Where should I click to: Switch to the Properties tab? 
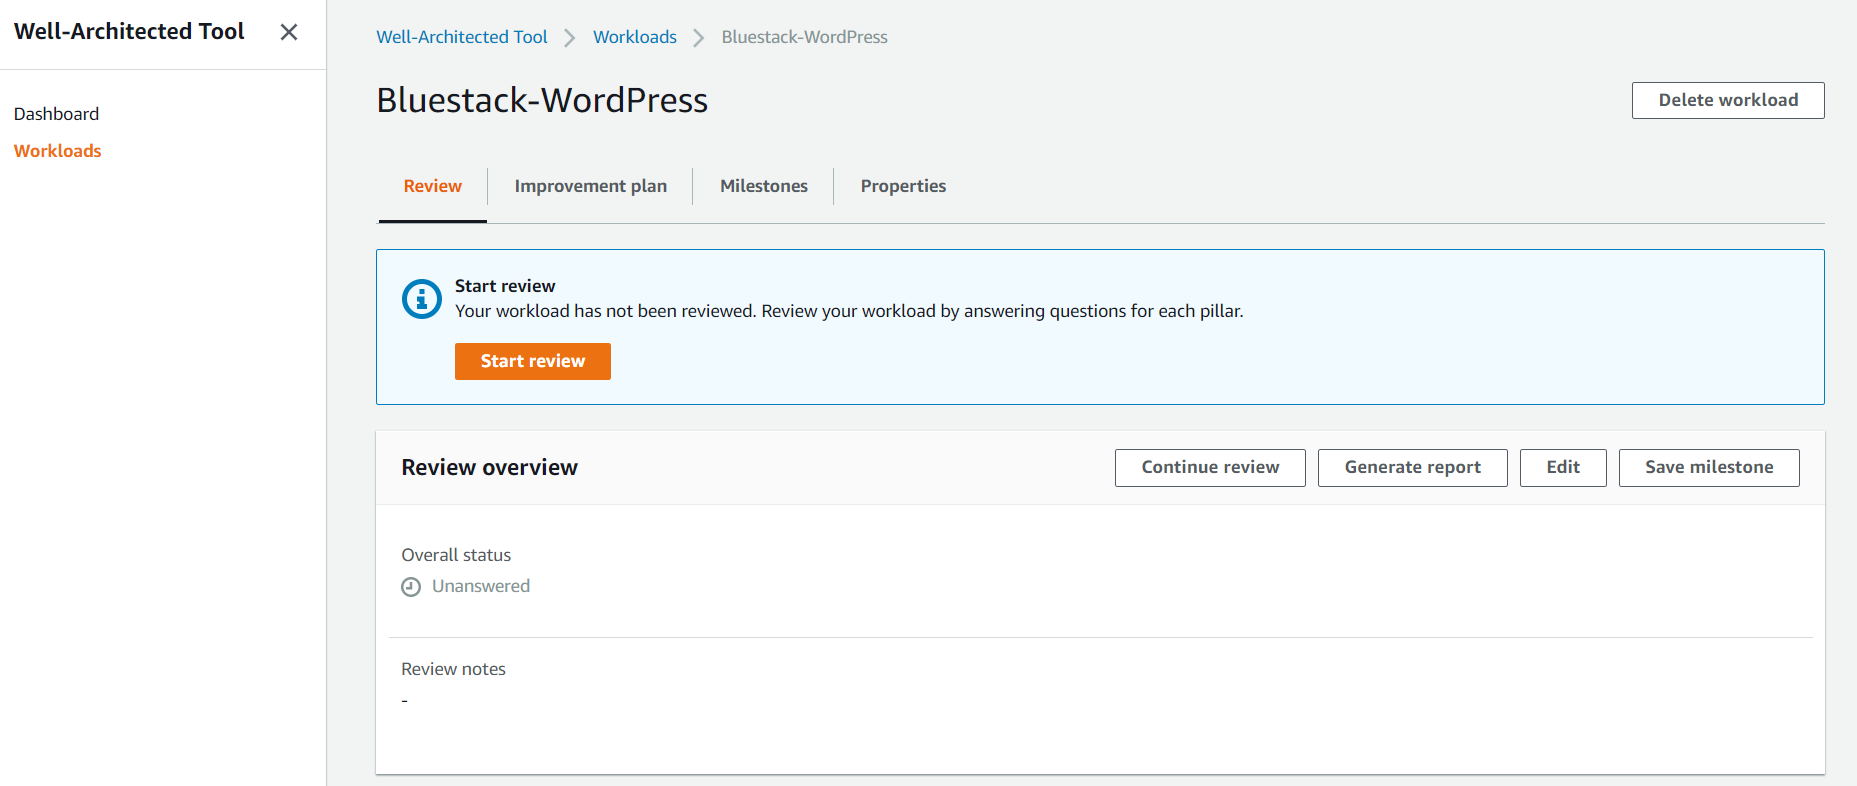point(903,186)
